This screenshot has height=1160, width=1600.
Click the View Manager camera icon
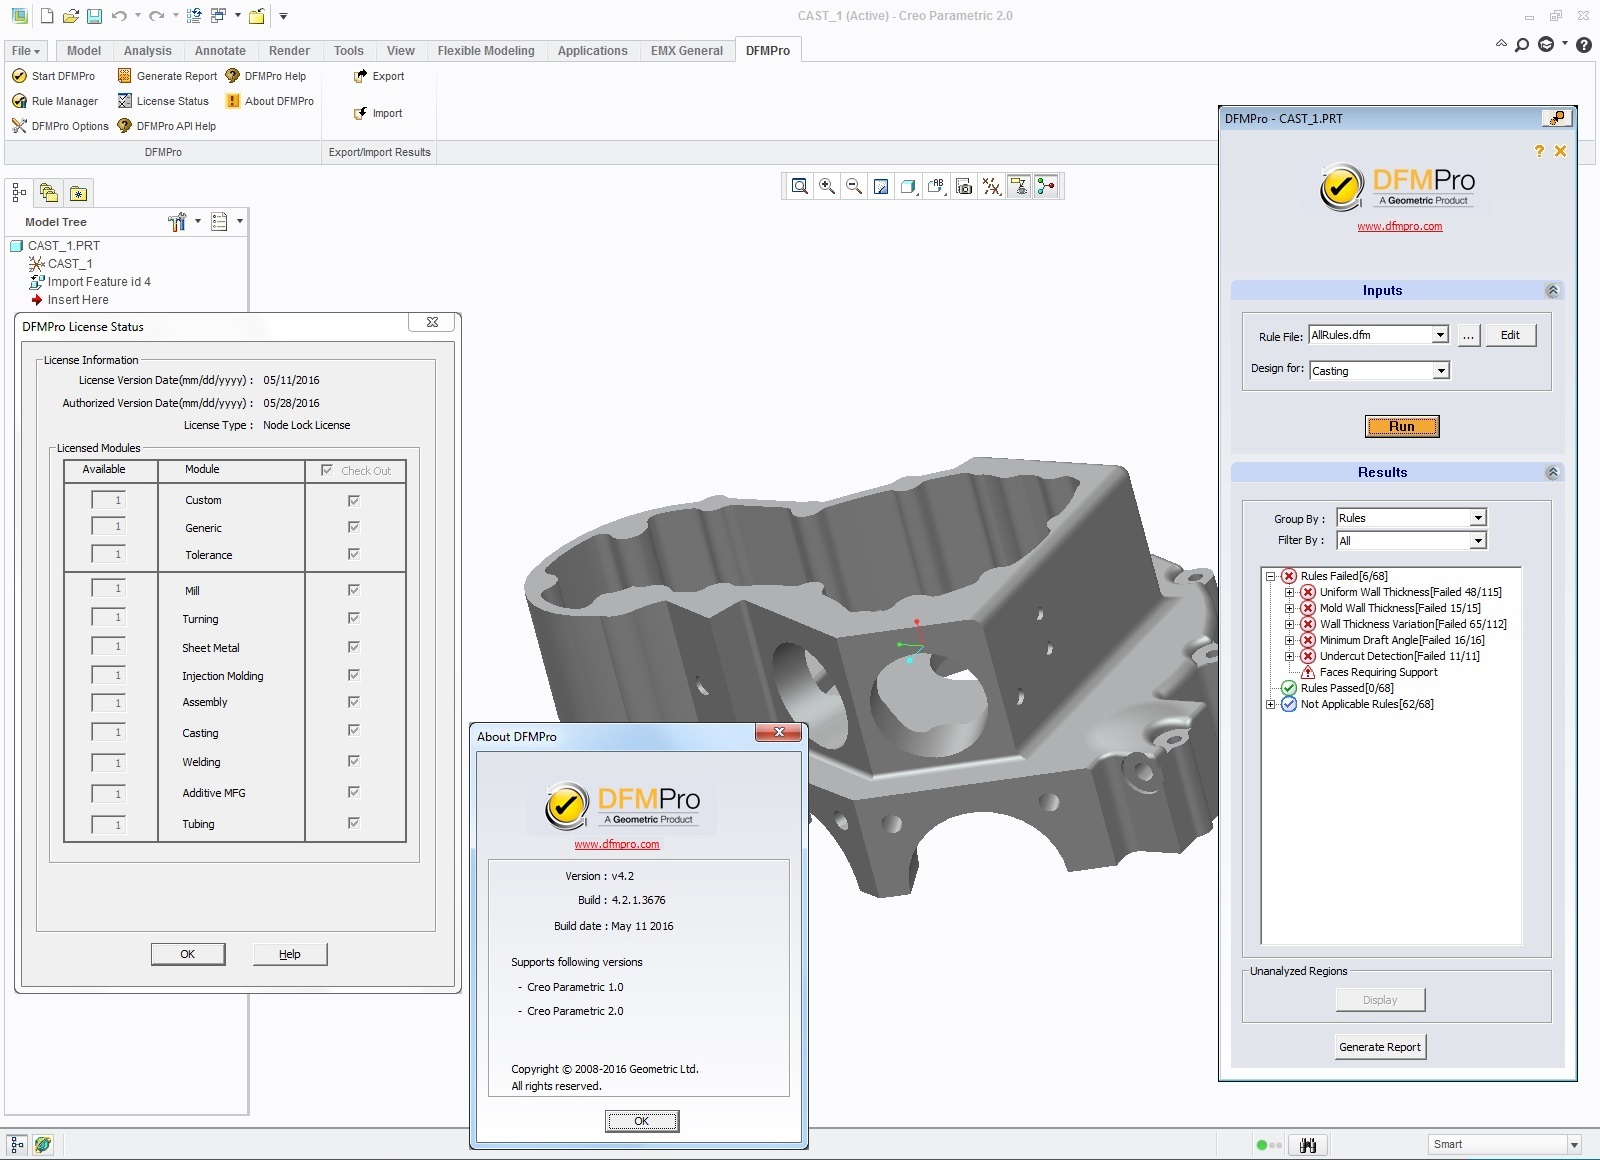964,186
